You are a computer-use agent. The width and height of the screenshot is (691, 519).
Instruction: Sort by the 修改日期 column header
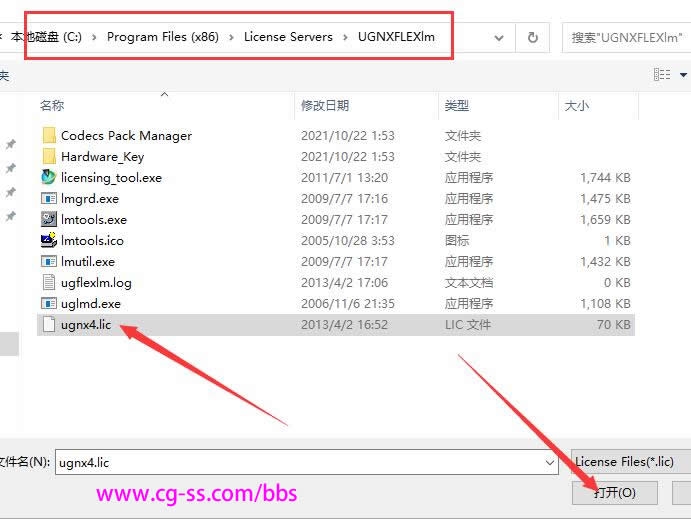tap(325, 105)
